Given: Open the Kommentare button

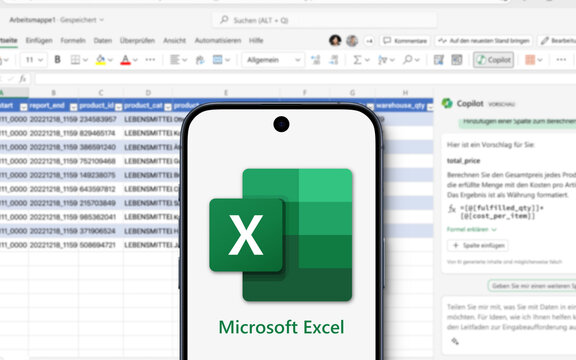Looking at the screenshot, I should point(405,41).
